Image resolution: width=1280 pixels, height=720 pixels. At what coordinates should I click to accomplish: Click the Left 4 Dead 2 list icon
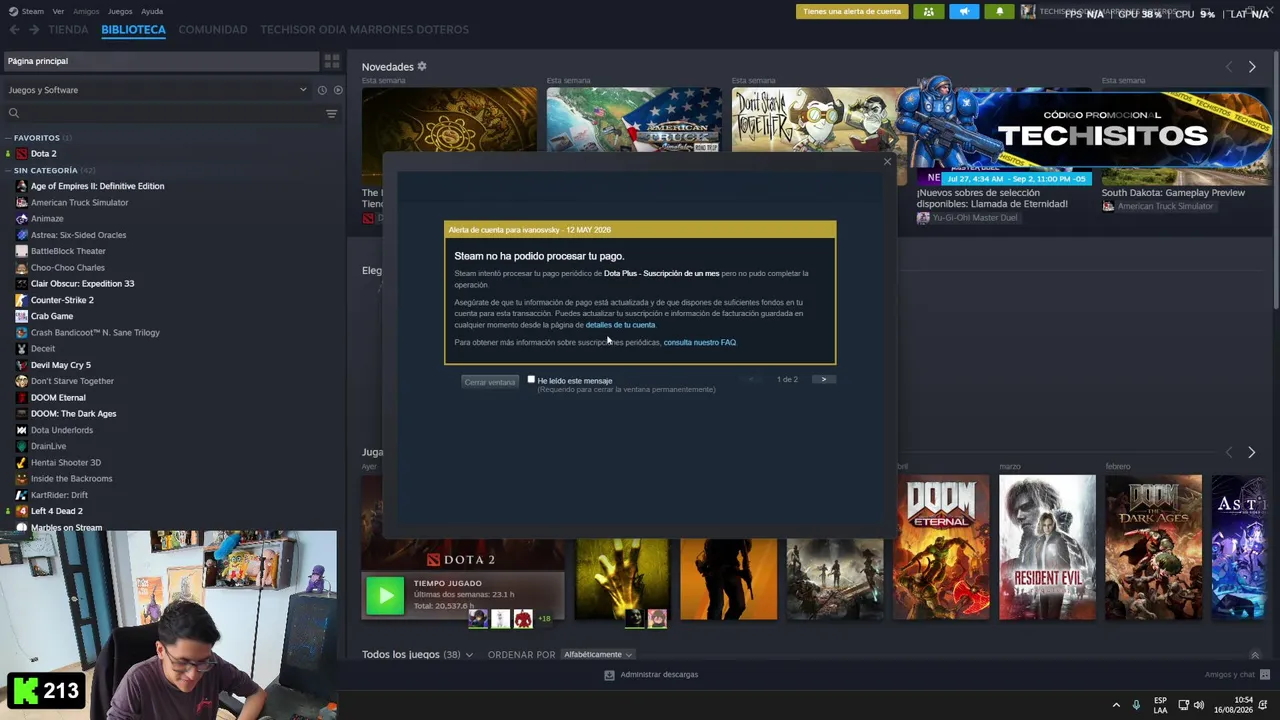pos(22,511)
